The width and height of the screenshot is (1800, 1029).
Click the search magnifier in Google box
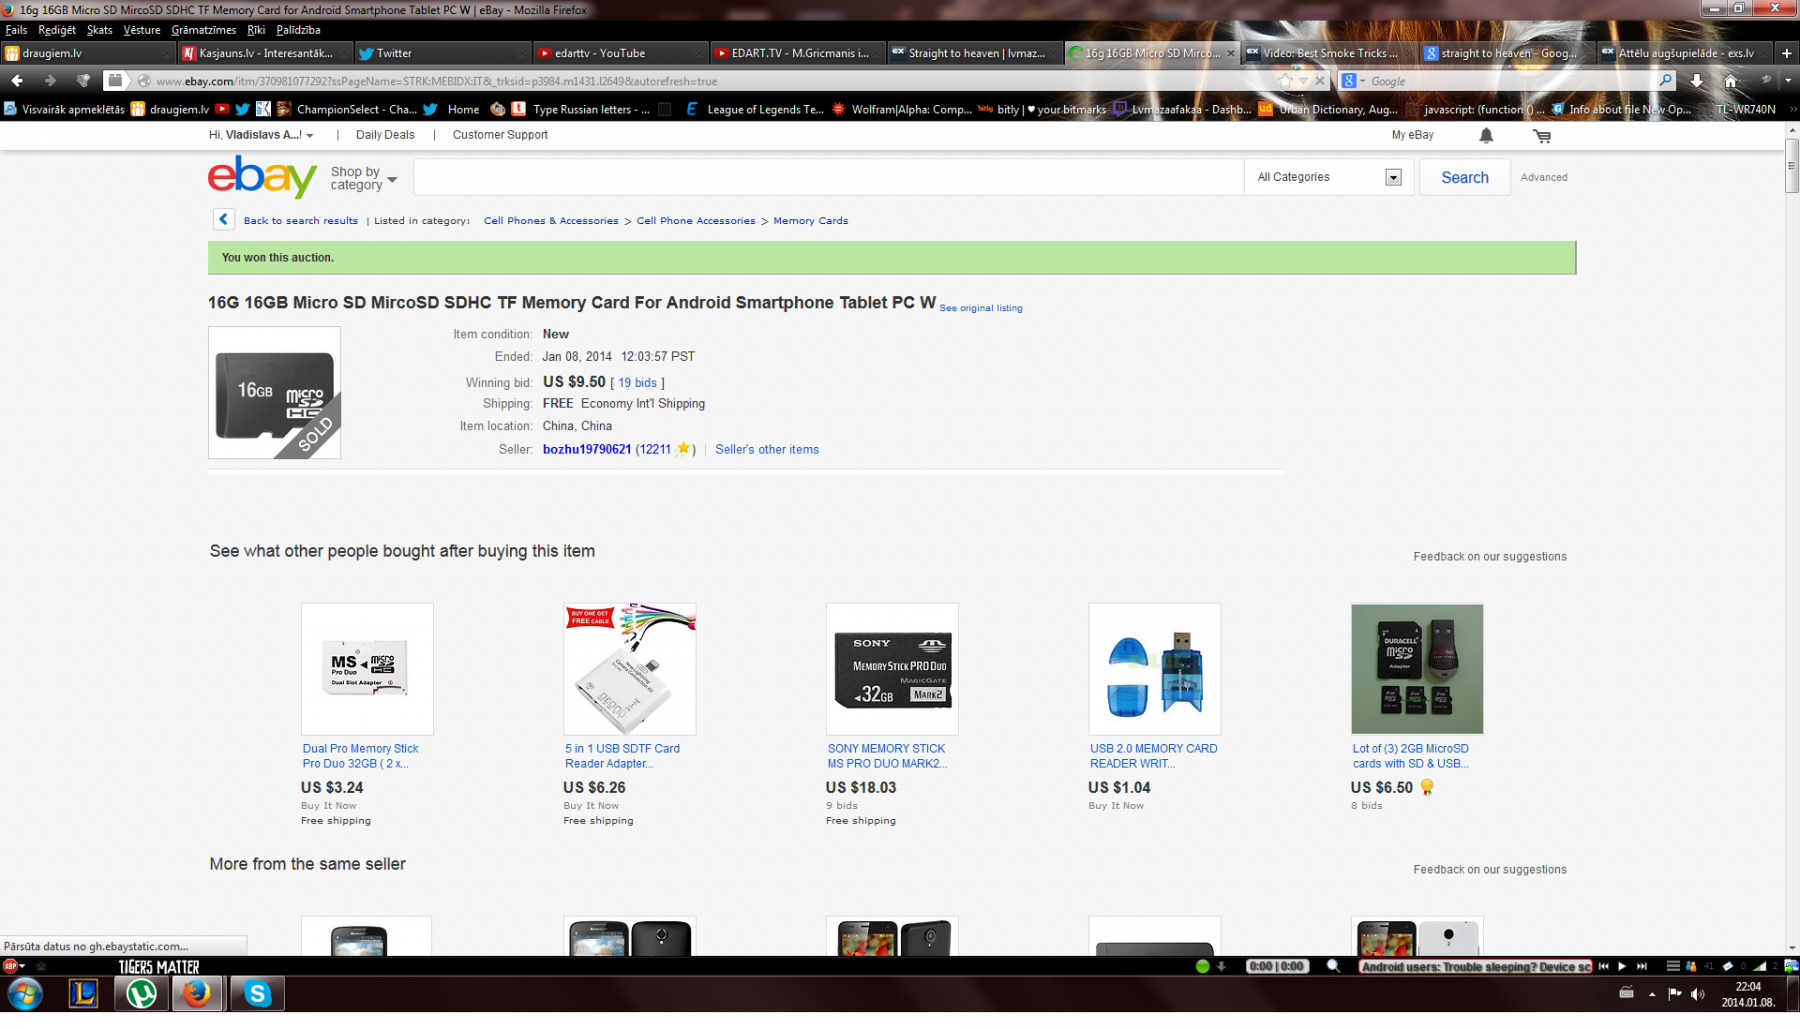(1665, 81)
